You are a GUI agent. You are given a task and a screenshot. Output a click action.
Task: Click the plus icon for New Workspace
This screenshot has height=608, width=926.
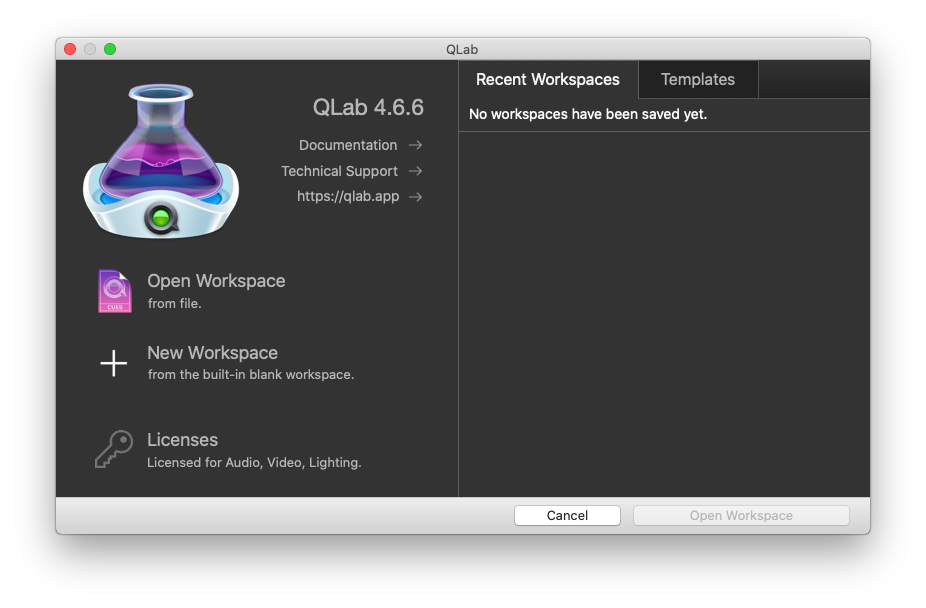point(113,363)
